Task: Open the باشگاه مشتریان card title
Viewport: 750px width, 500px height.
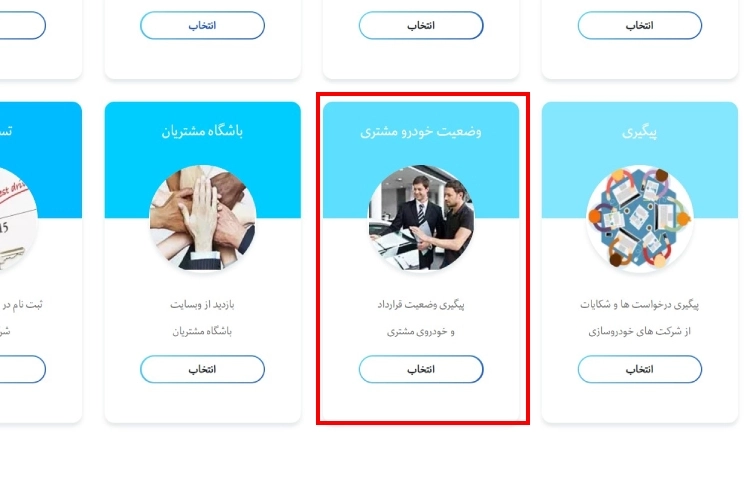Action: click(202, 131)
